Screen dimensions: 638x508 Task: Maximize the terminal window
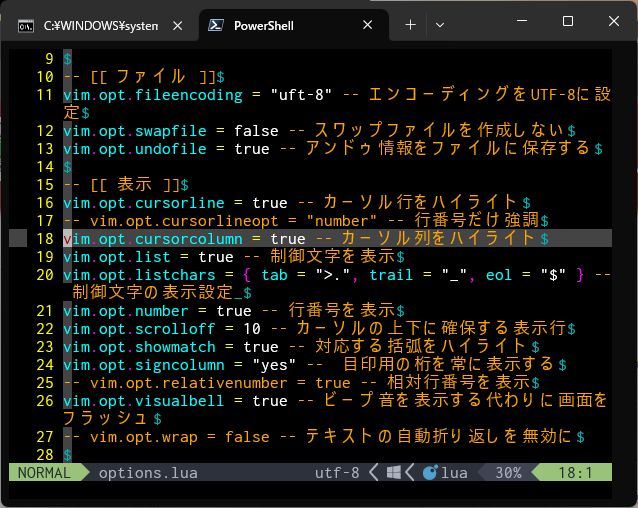pyautogui.click(x=568, y=21)
